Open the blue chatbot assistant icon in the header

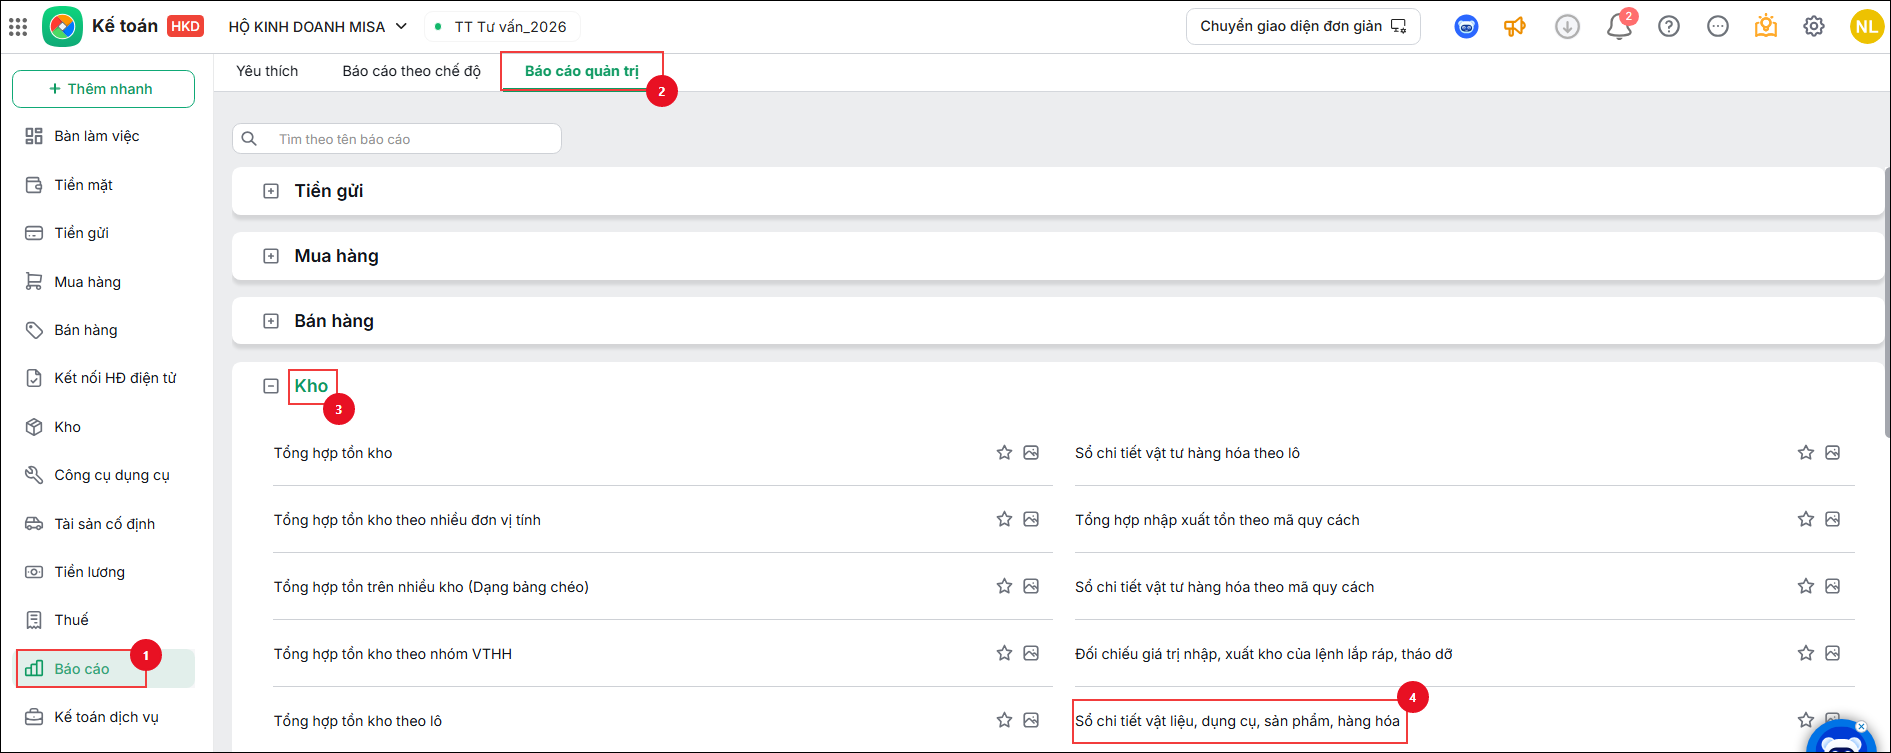(1466, 27)
